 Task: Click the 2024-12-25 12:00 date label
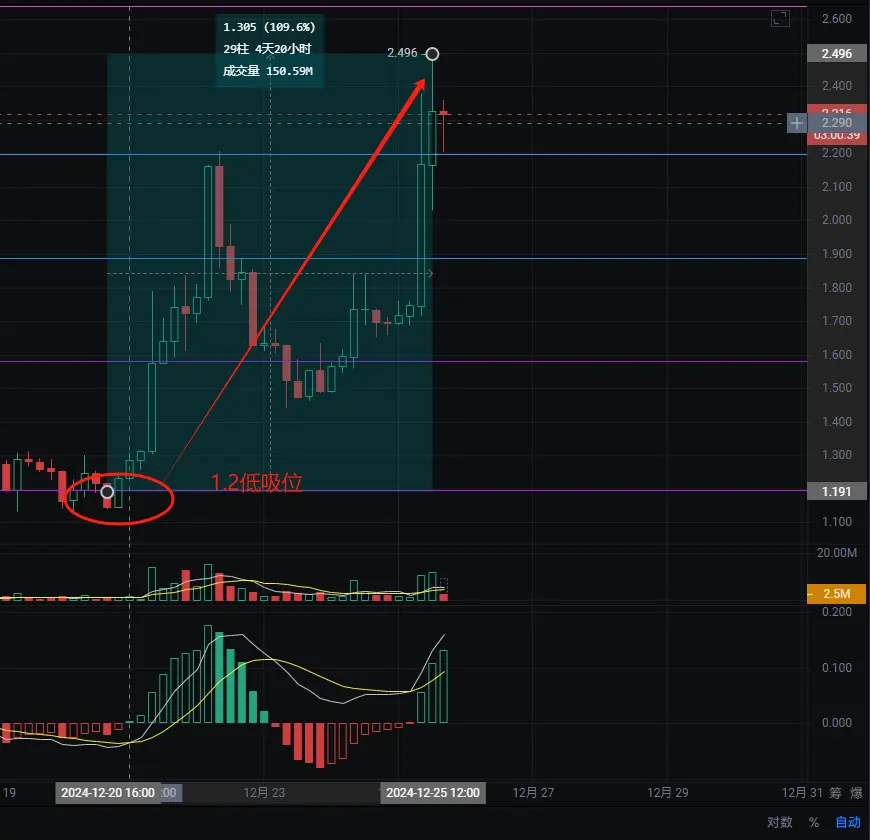point(433,792)
